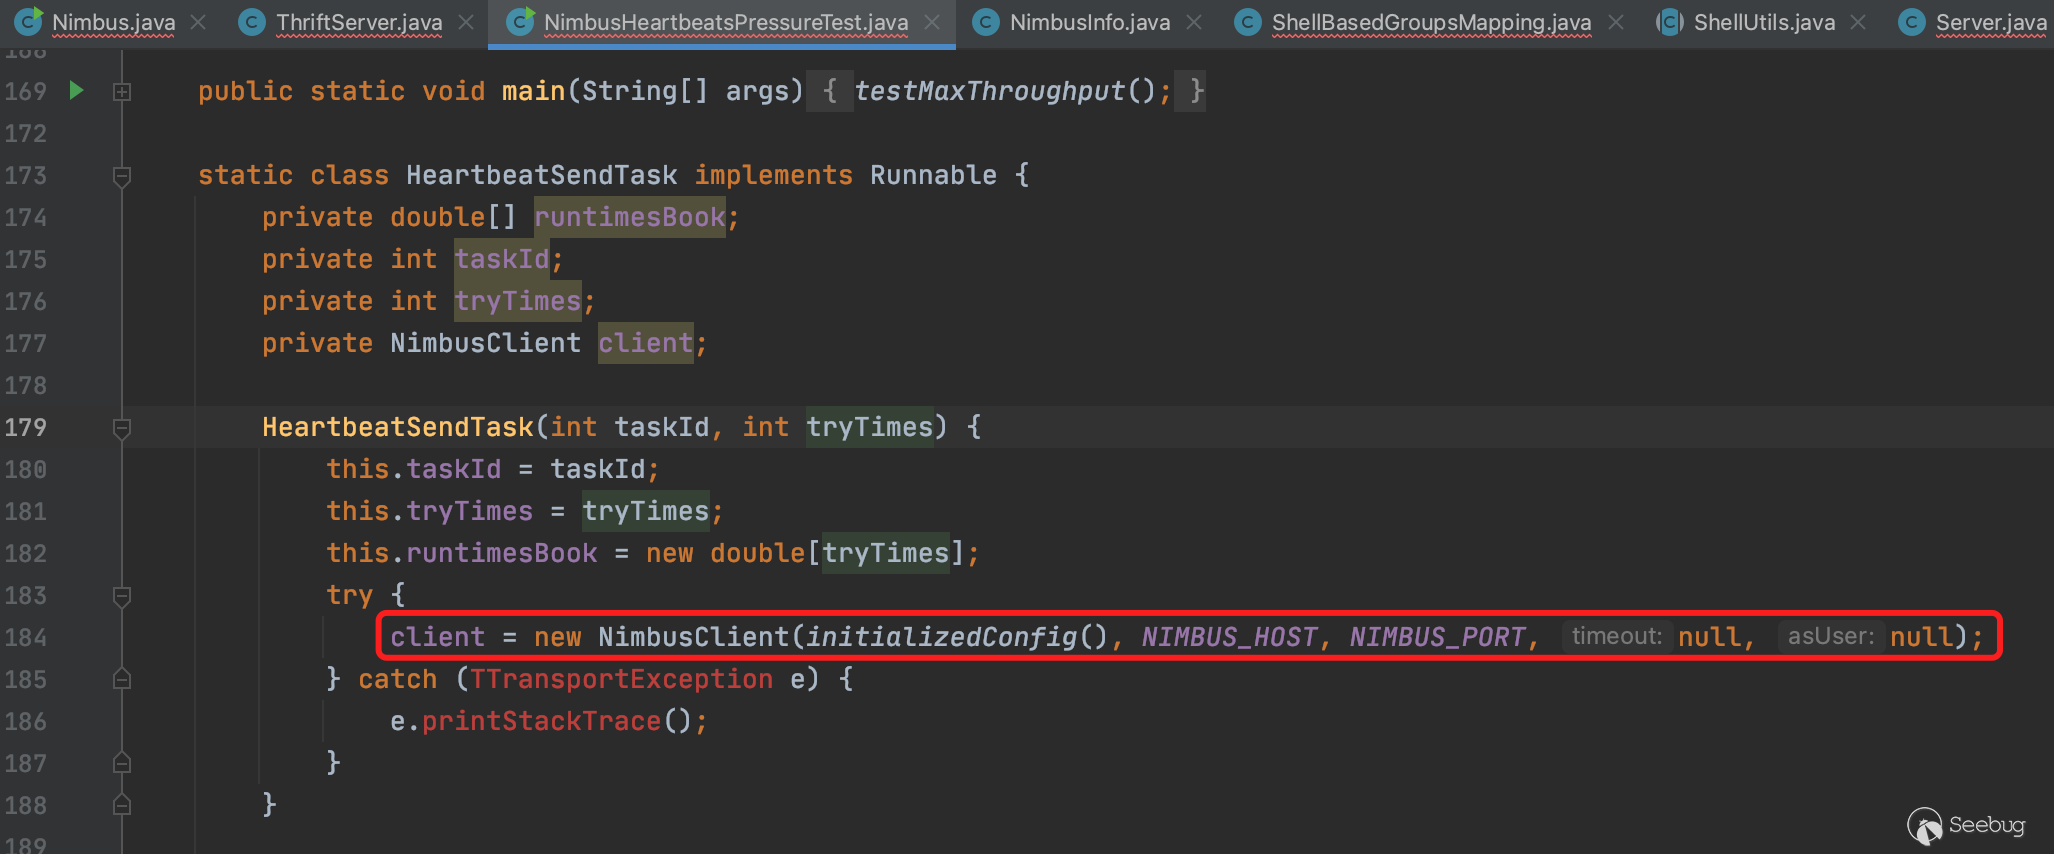Toggle the catch fold marker at line 185
Image resolution: width=2054 pixels, height=854 pixels.
tap(122, 679)
